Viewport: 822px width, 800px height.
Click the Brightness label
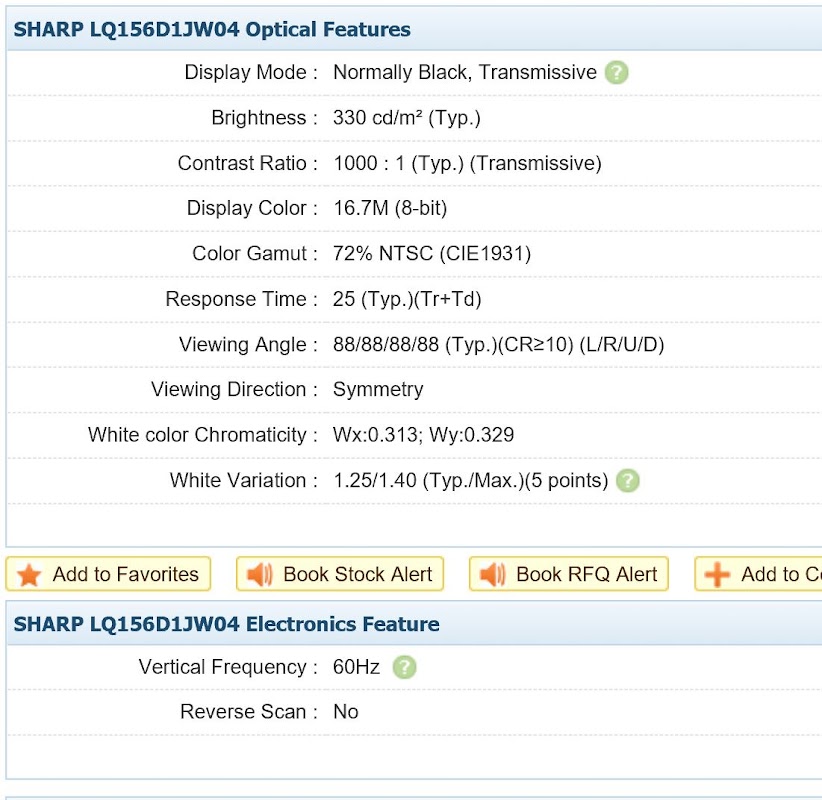coord(259,118)
